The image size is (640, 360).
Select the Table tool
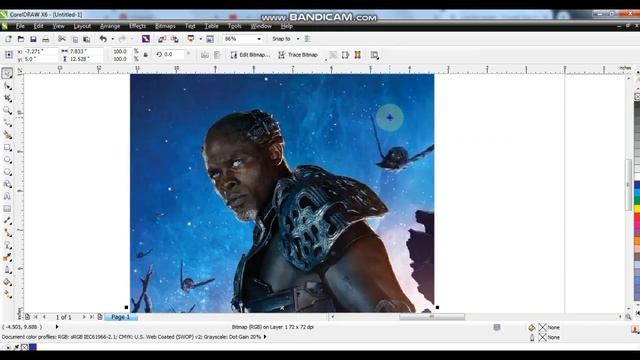pos(7,209)
